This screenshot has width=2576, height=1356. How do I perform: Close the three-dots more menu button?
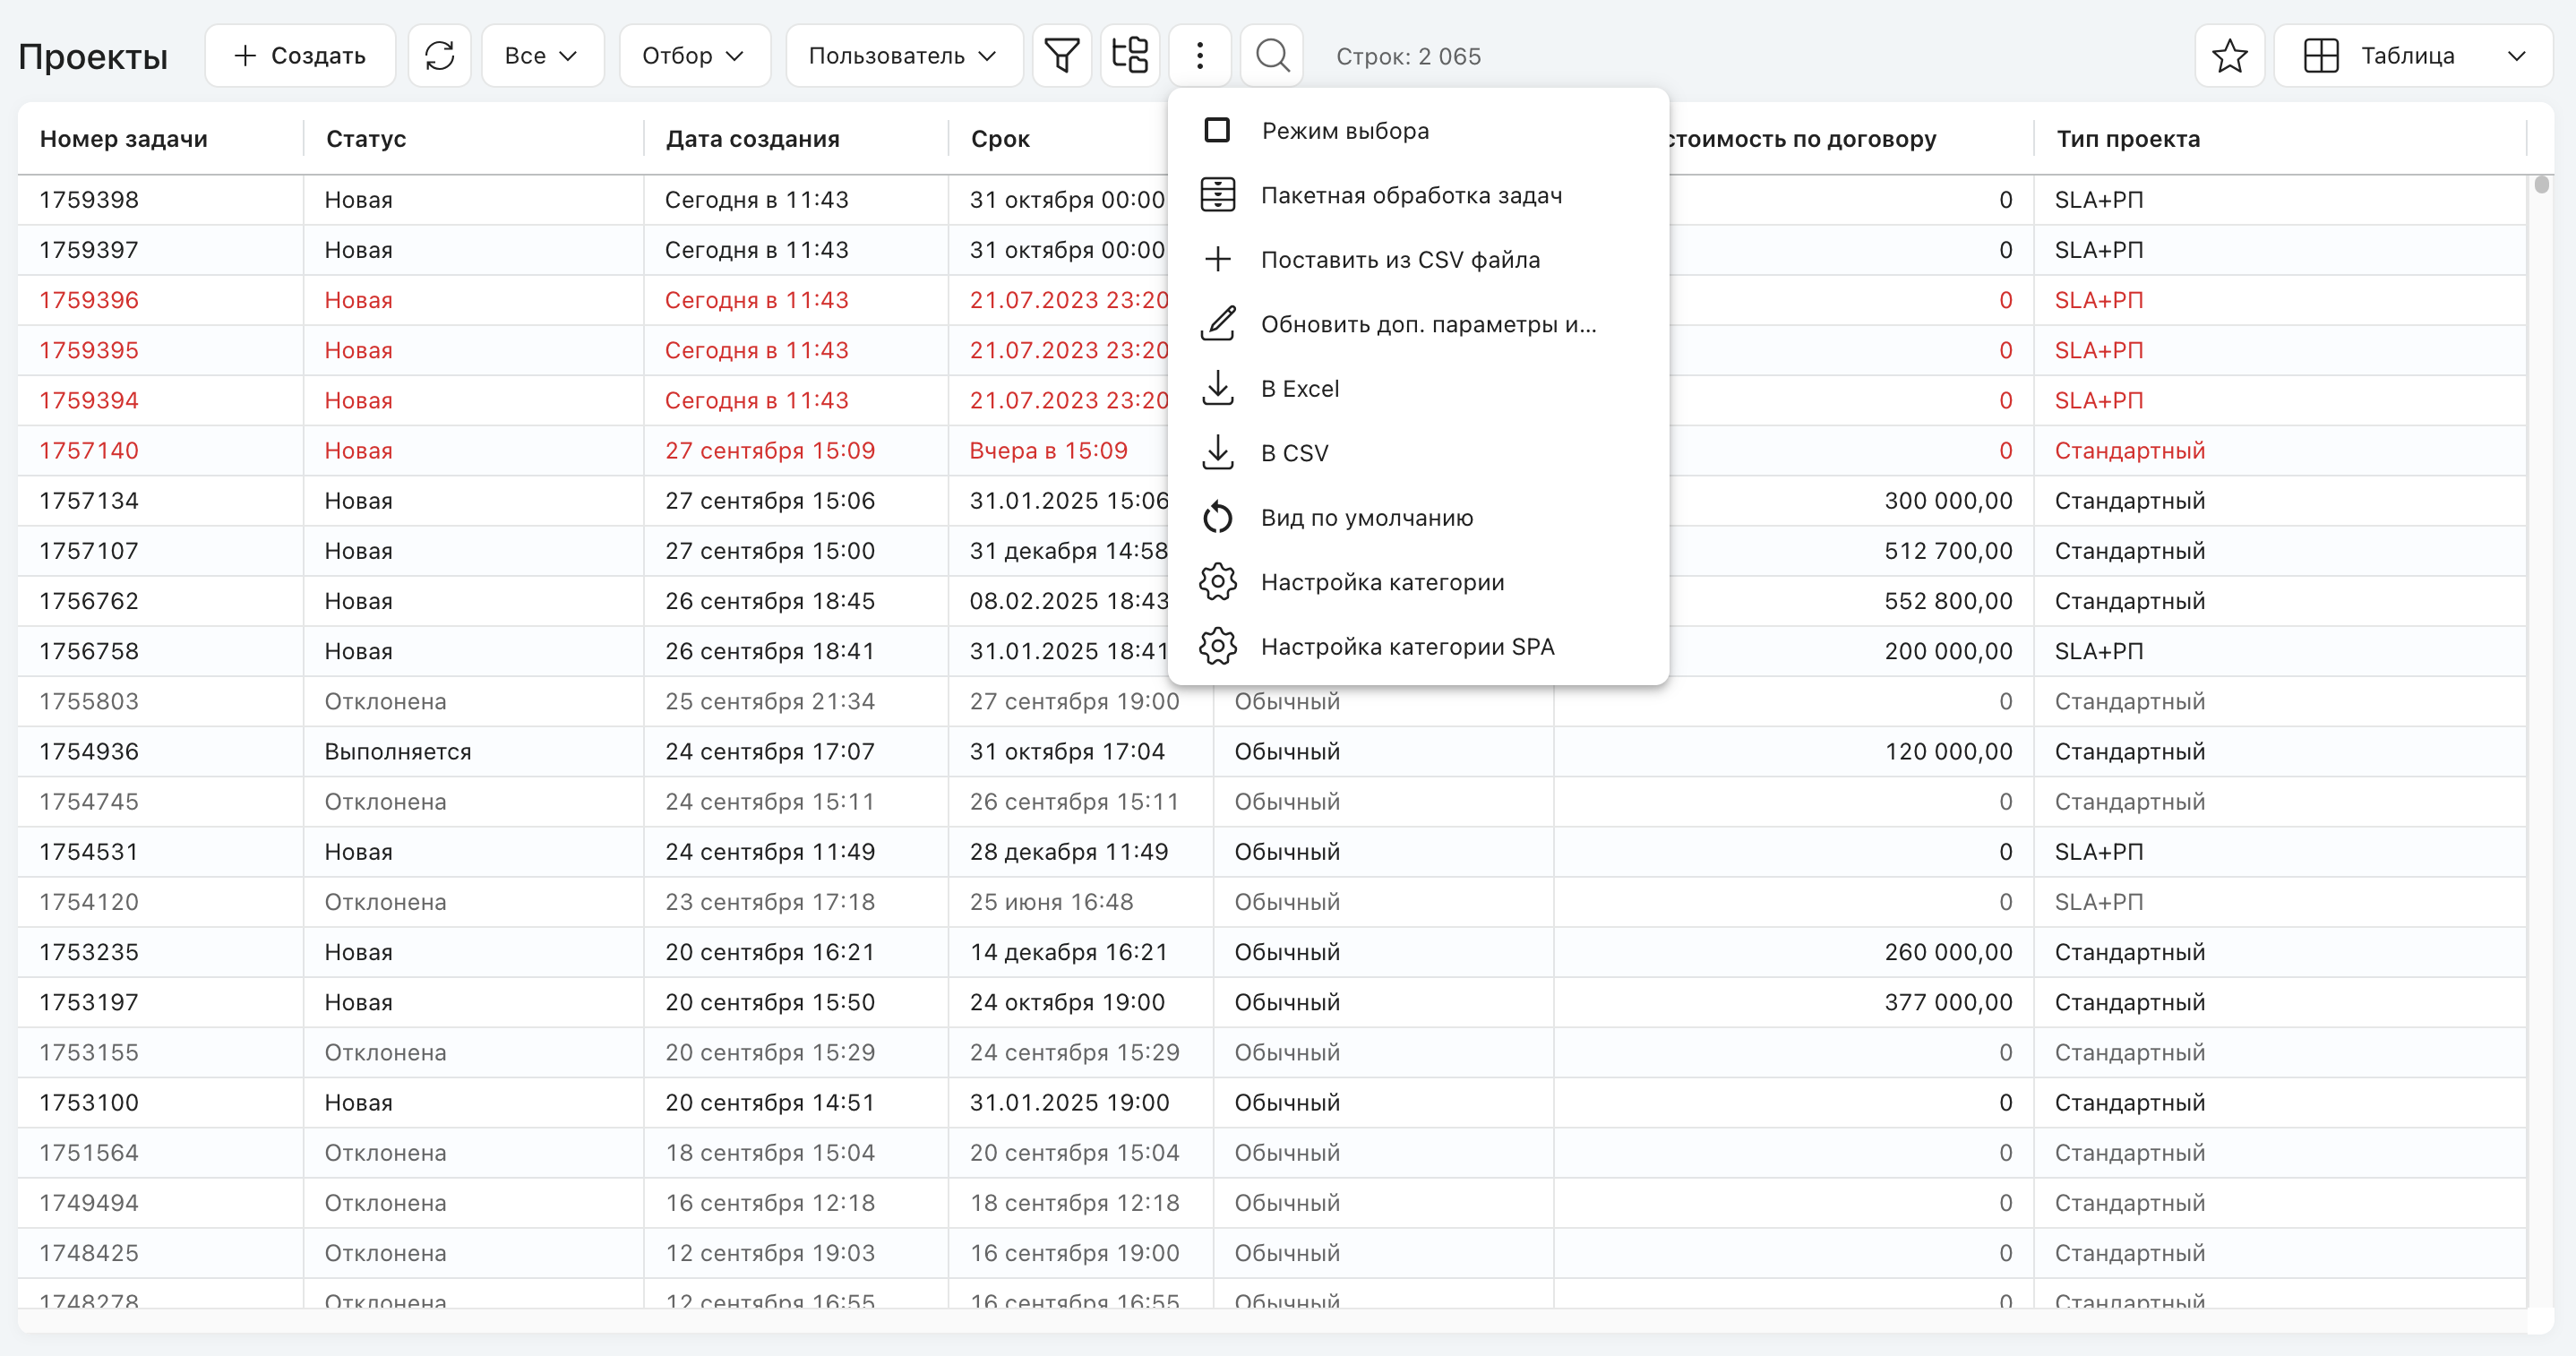coord(1200,55)
